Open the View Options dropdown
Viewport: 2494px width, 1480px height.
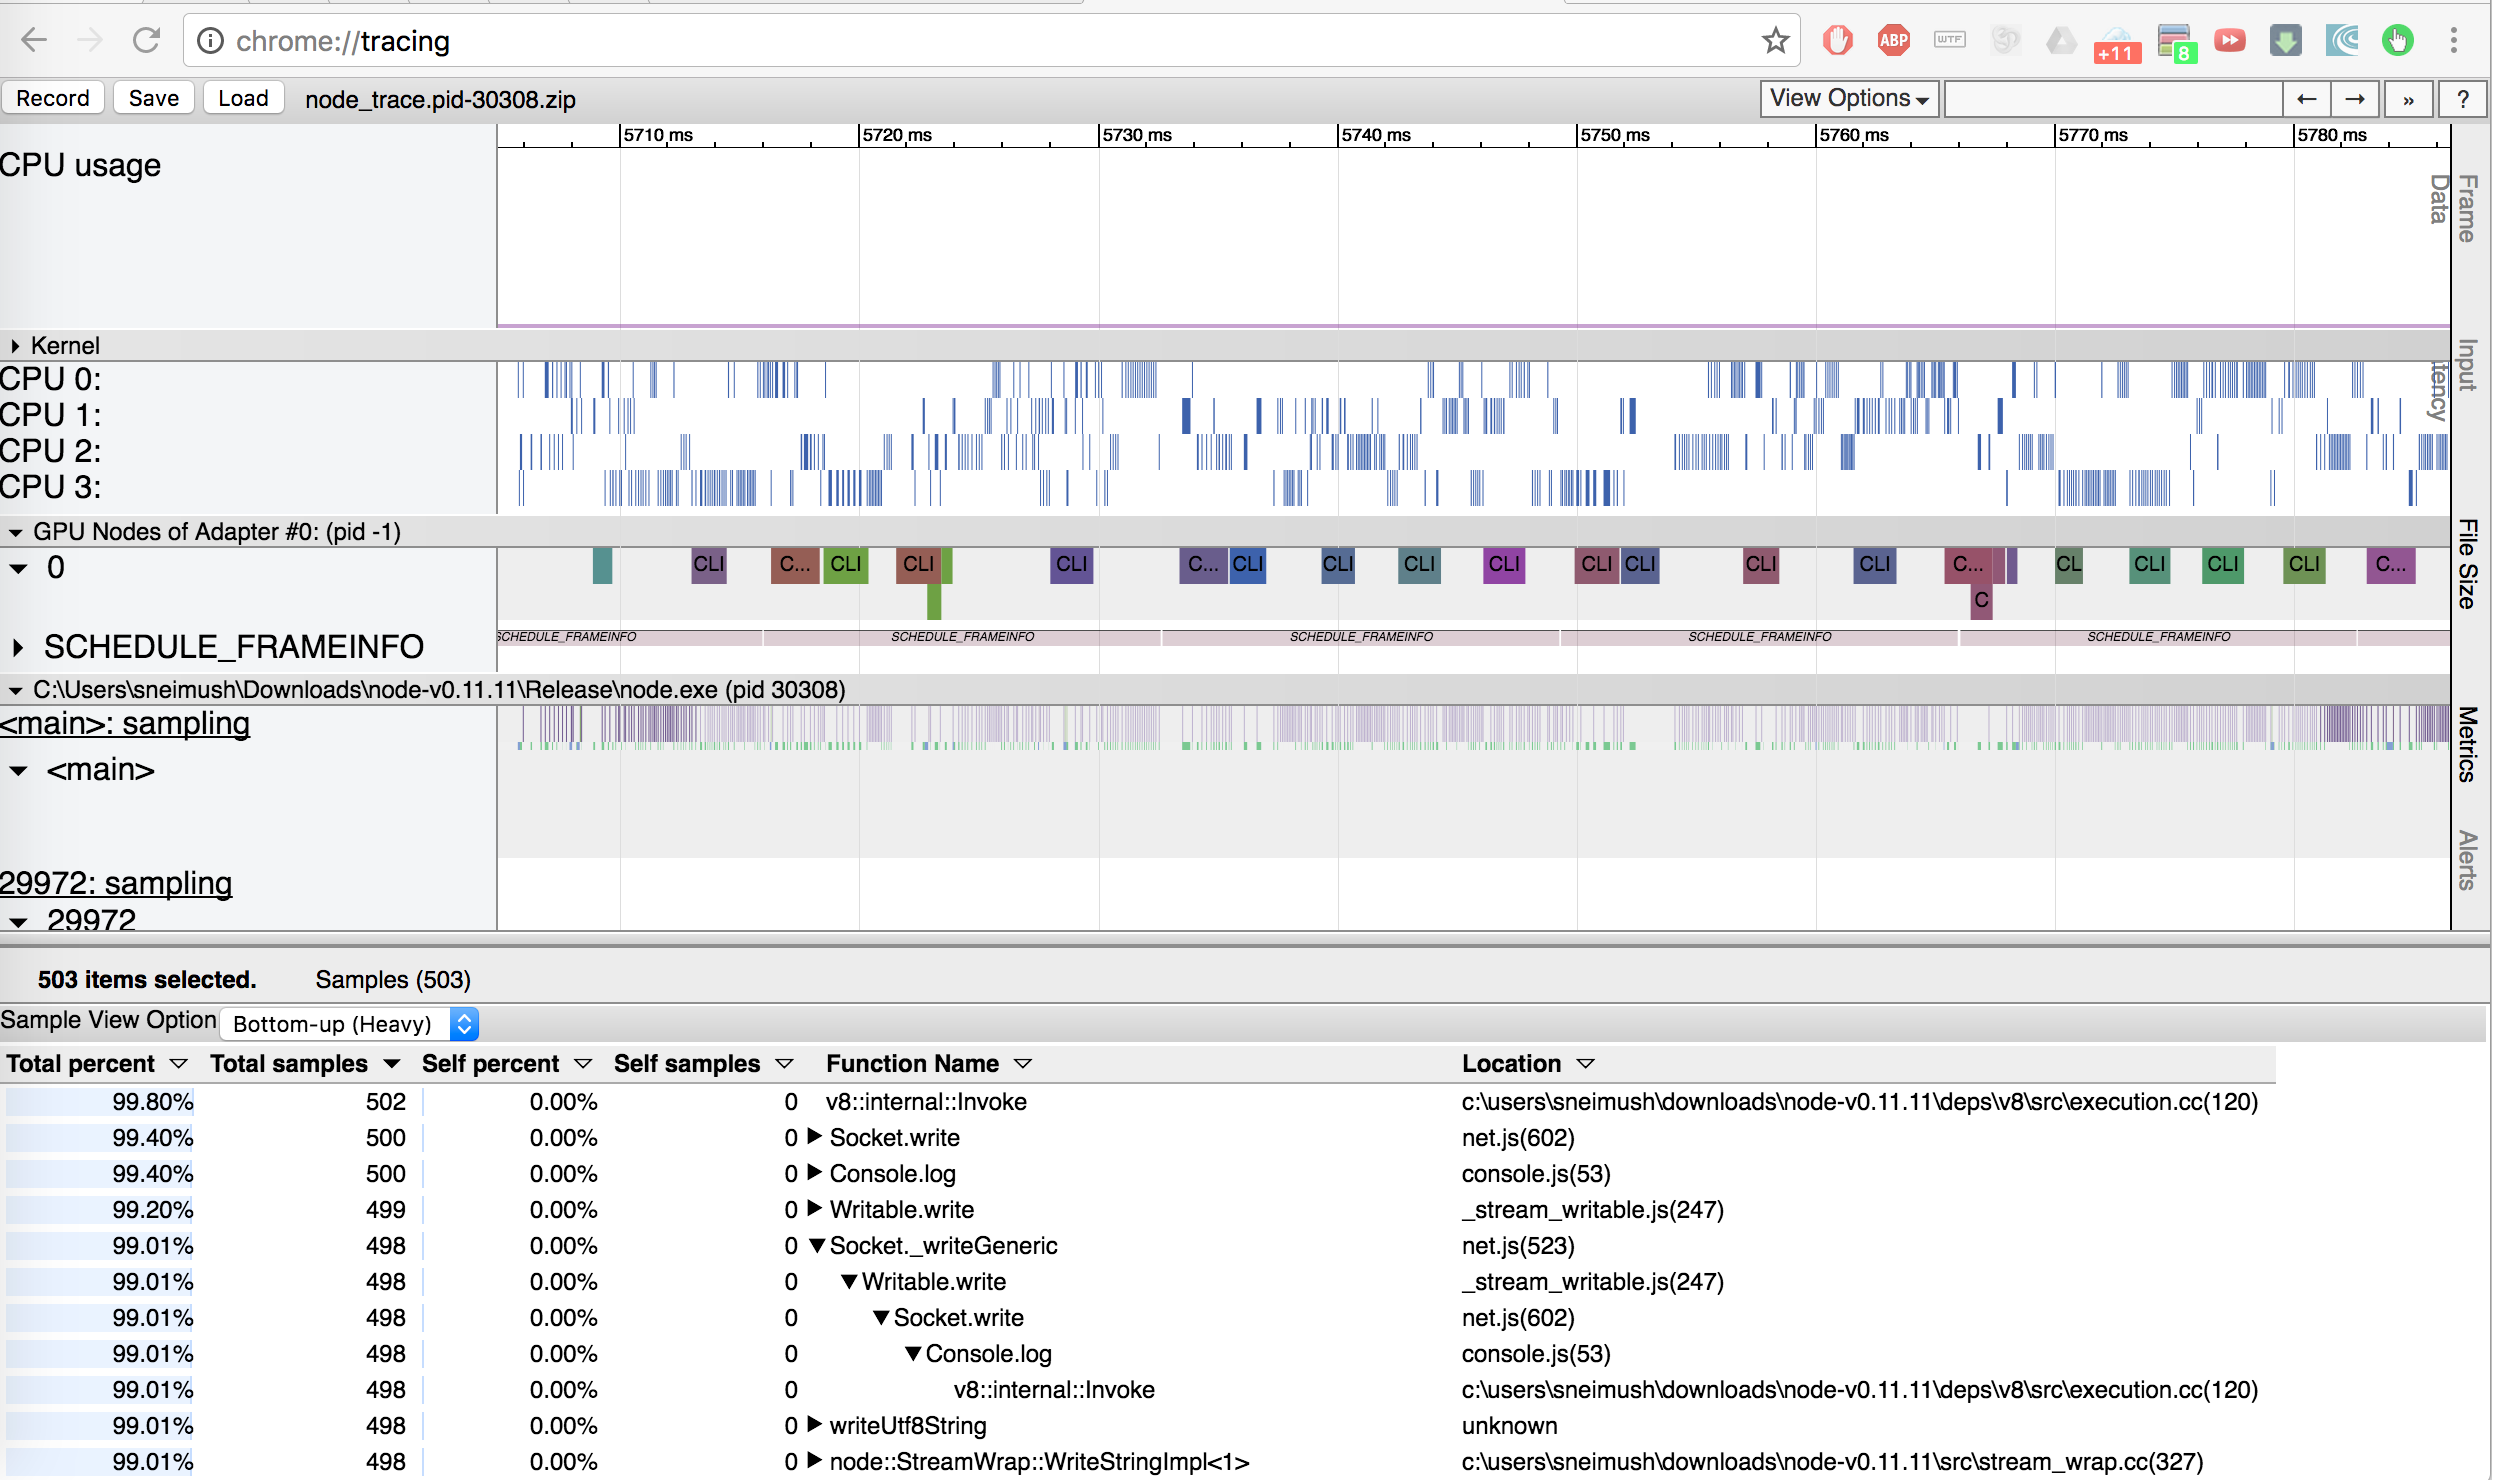[1848, 99]
